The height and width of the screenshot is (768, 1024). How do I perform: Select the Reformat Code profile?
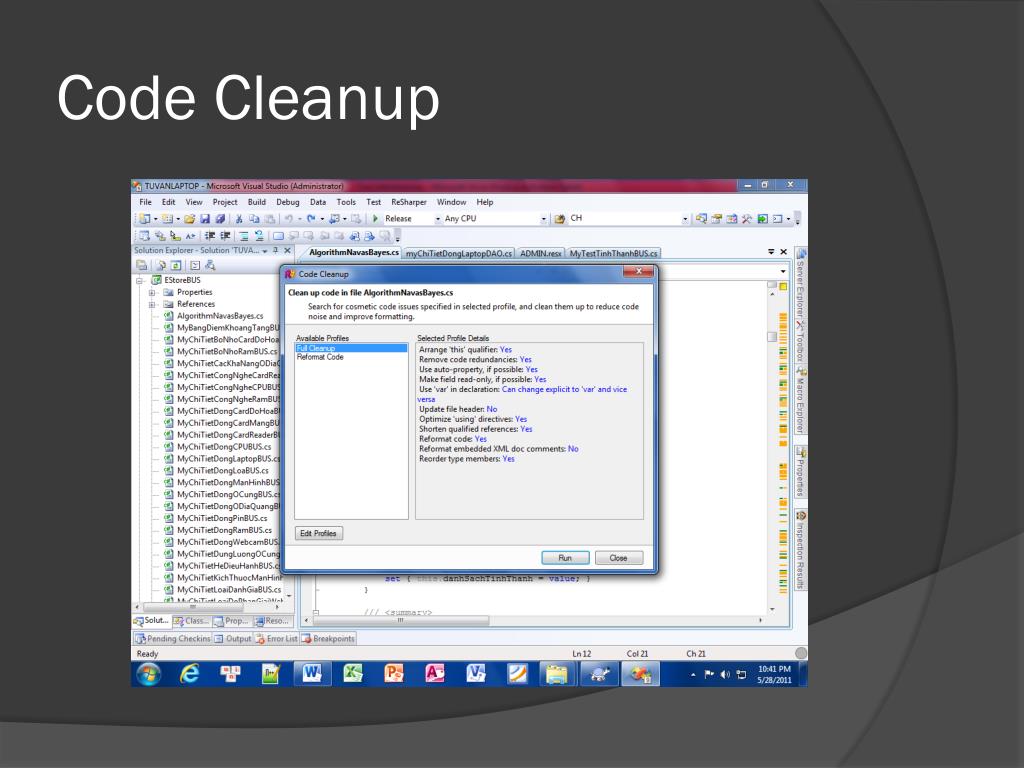[320, 357]
